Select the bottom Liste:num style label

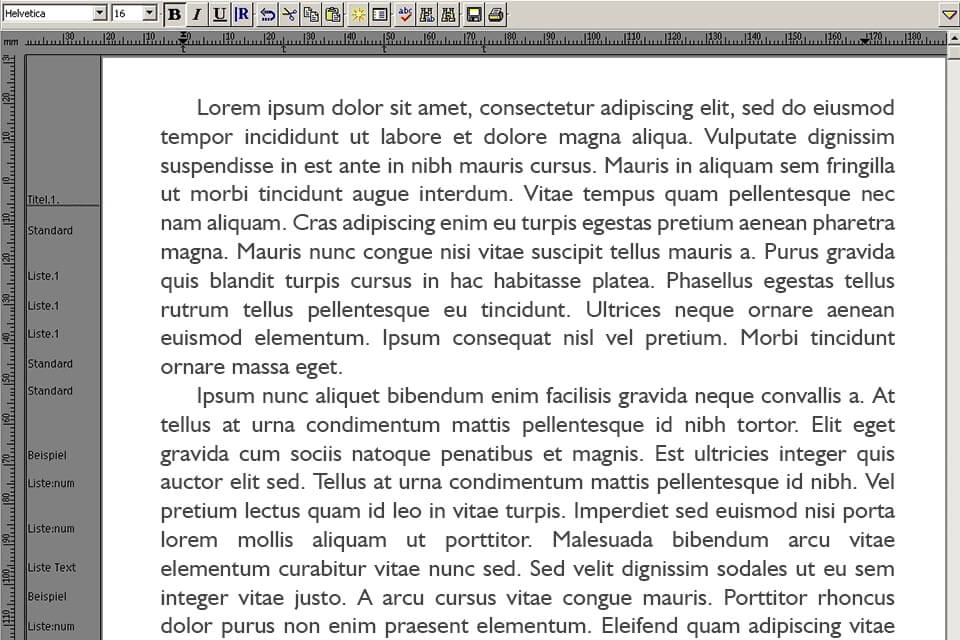pyautogui.click(x=51, y=627)
